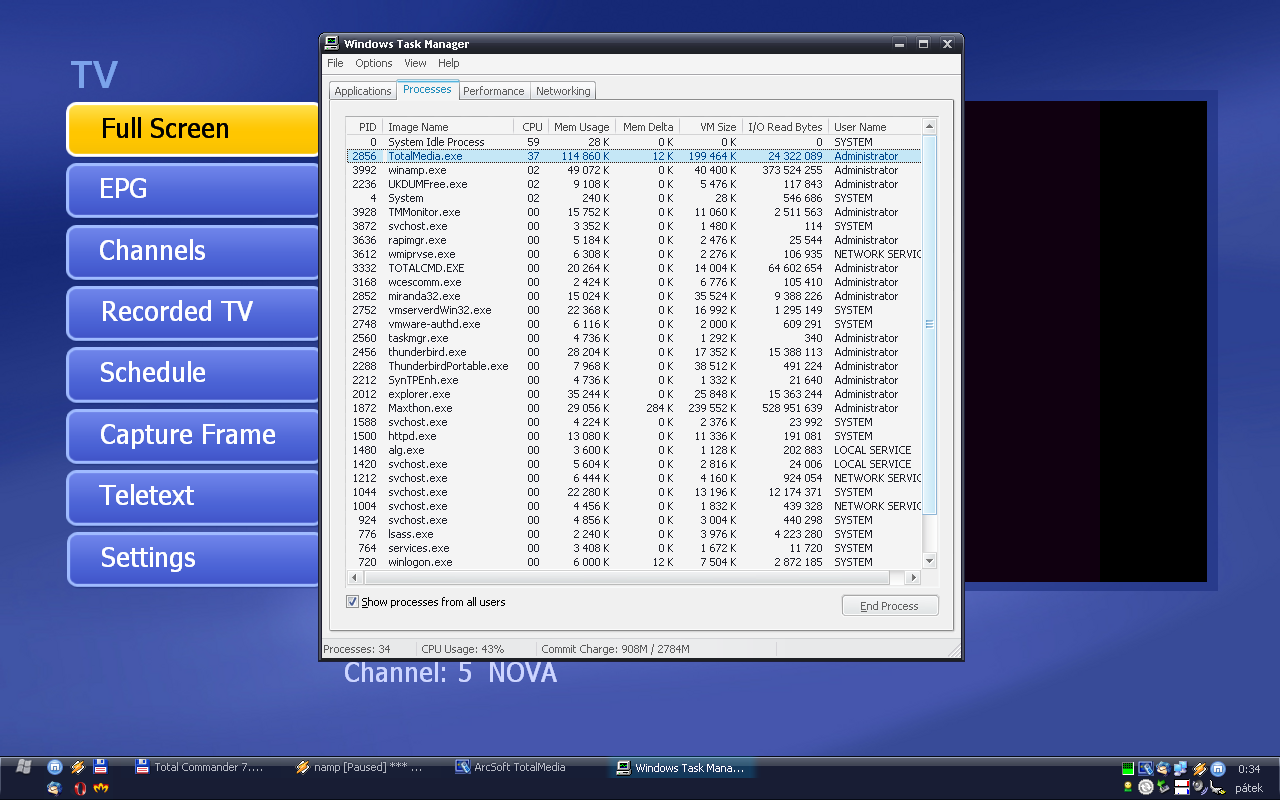Click the TotalMedia remote icon in system tray

[1146, 769]
